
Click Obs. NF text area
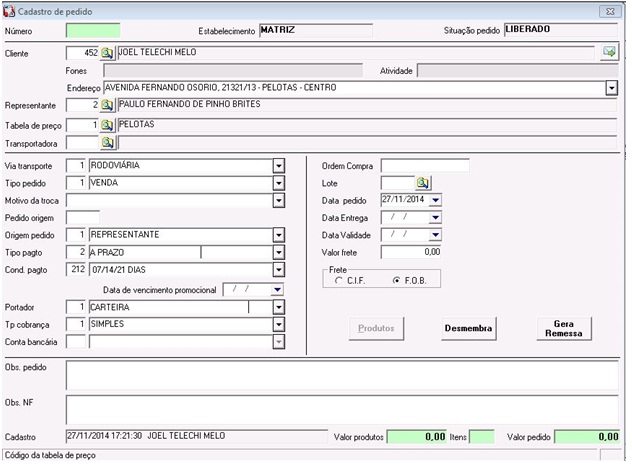[342, 410]
